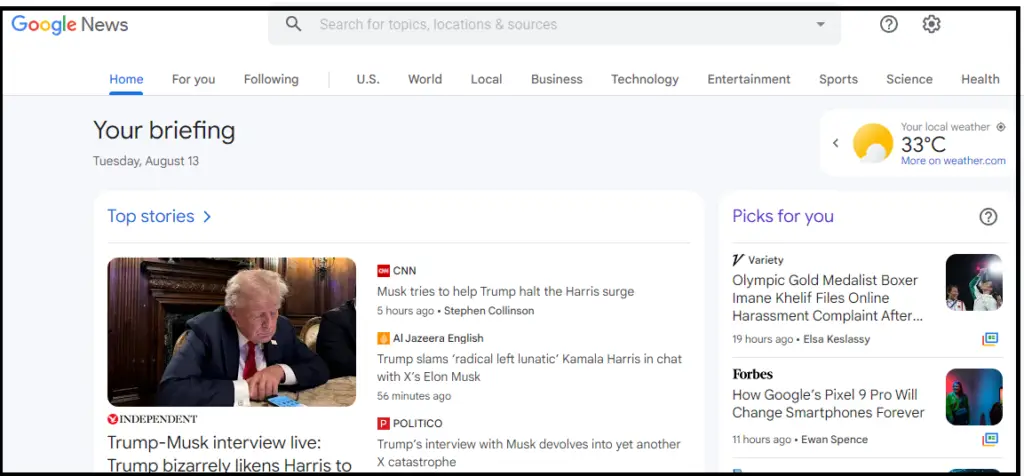Image resolution: width=1024 pixels, height=476 pixels.
Task: Open the Help question mark icon
Action: point(888,24)
